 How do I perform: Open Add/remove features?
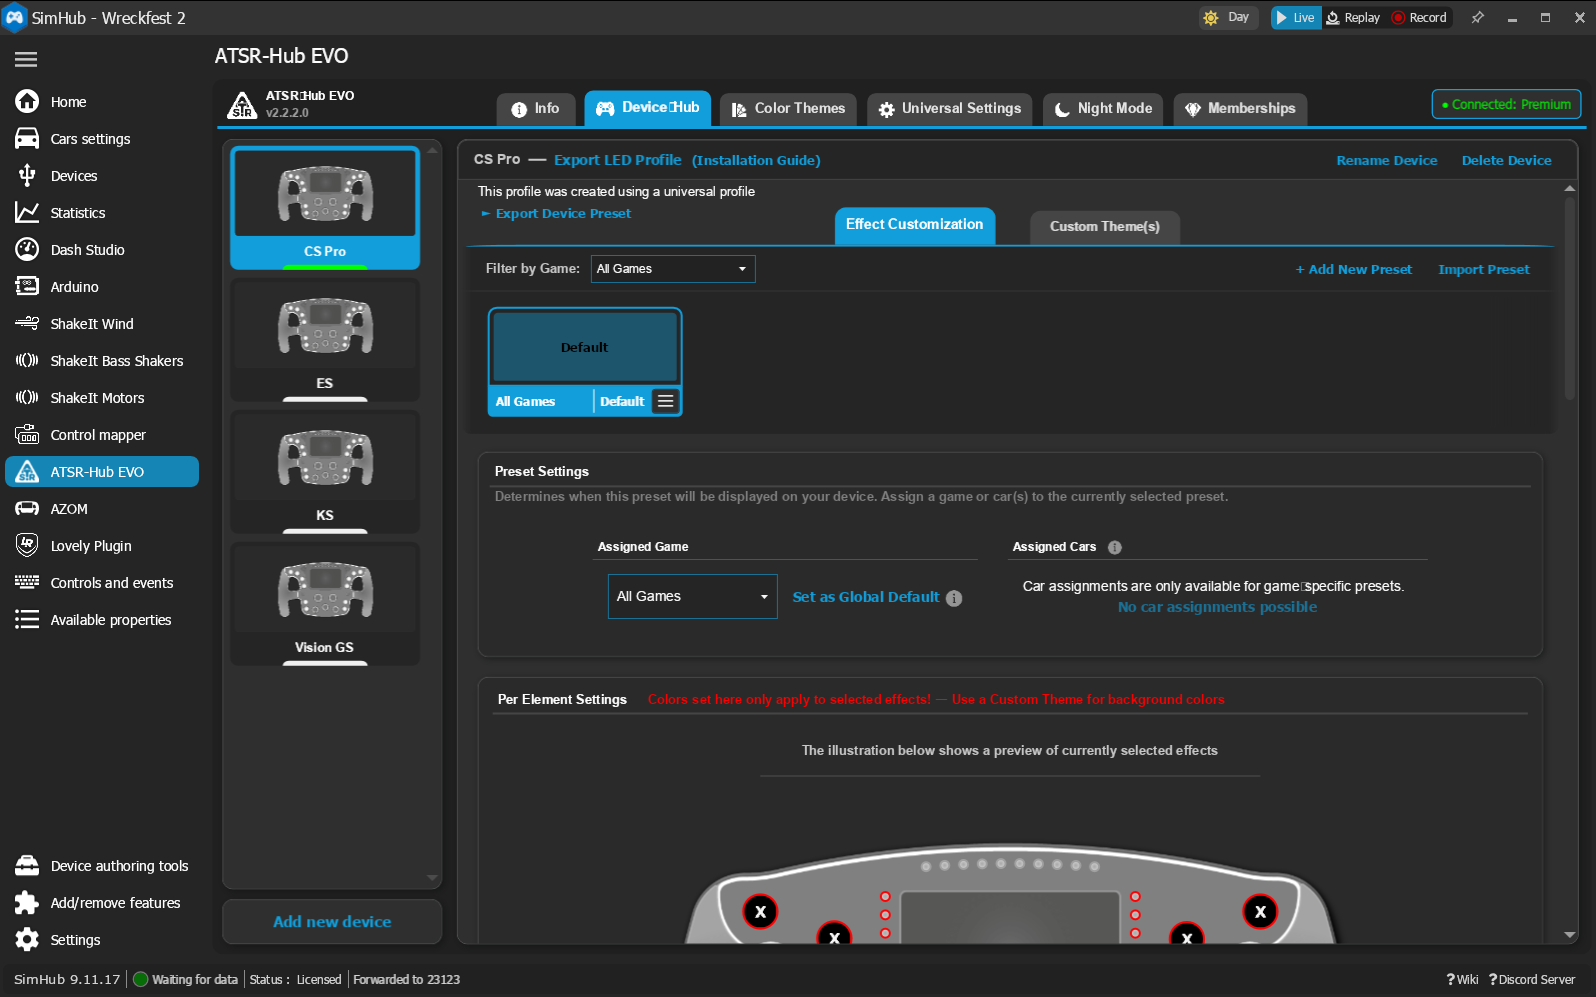pyautogui.click(x=115, y=903)
